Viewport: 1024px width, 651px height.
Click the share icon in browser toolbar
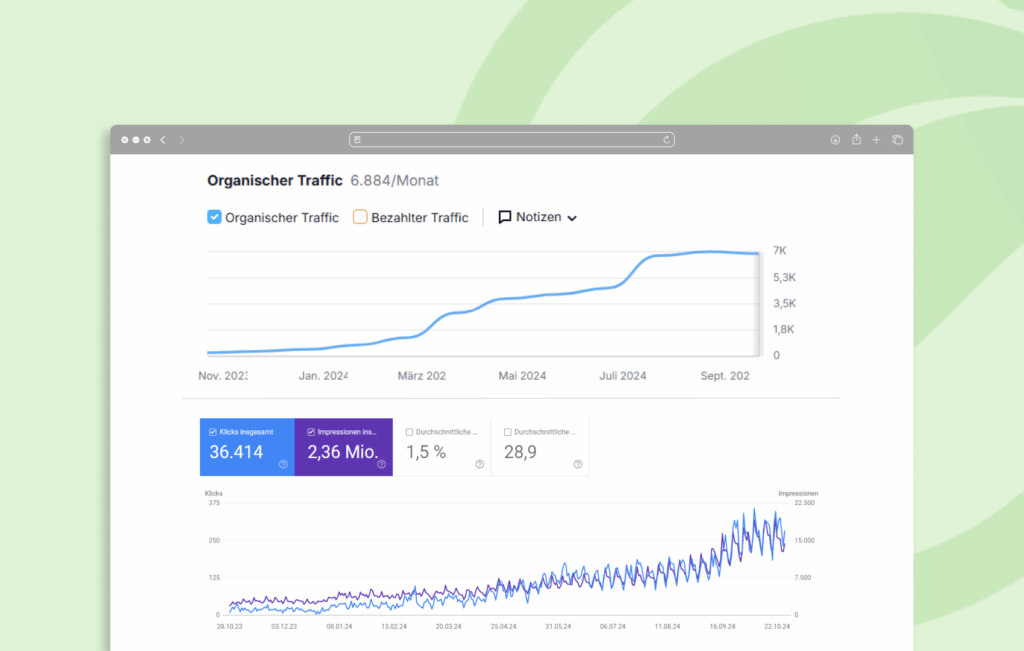pos(856,140)
